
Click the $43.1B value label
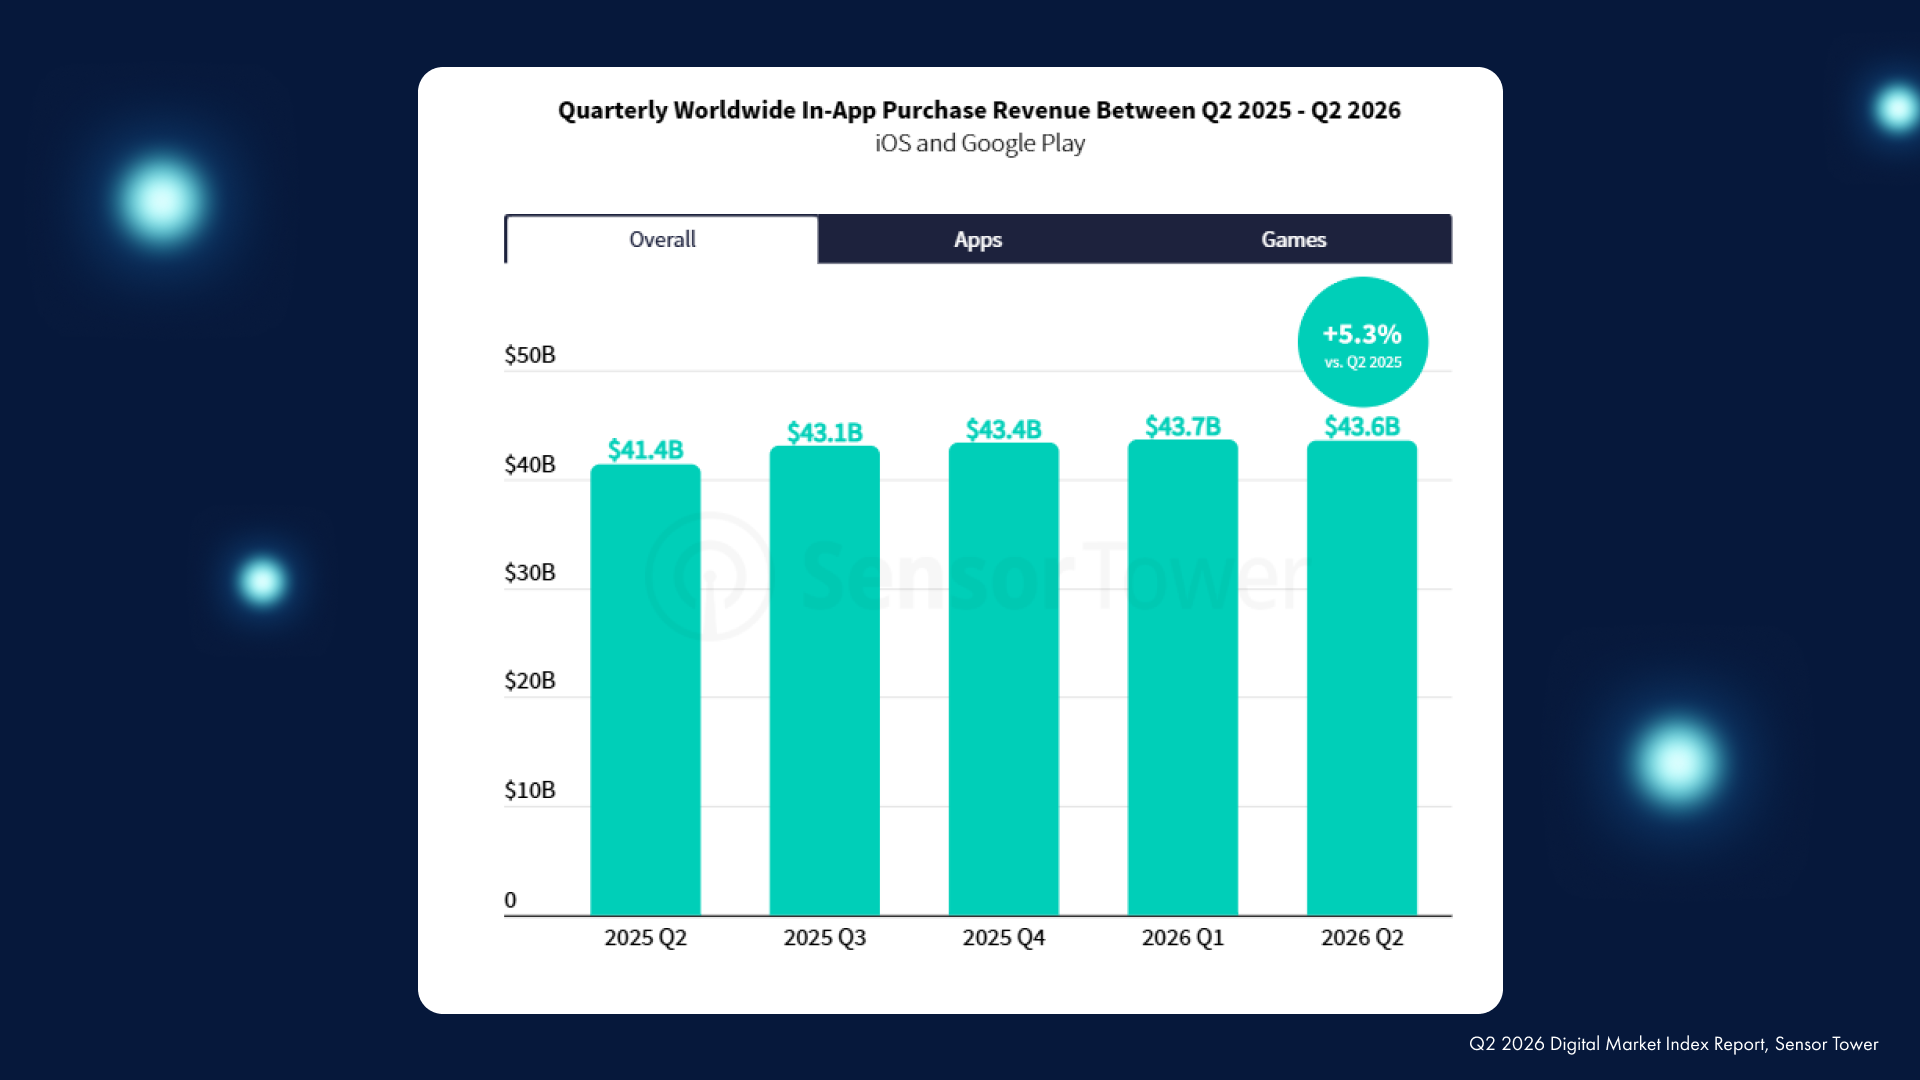tap(824, 433)
